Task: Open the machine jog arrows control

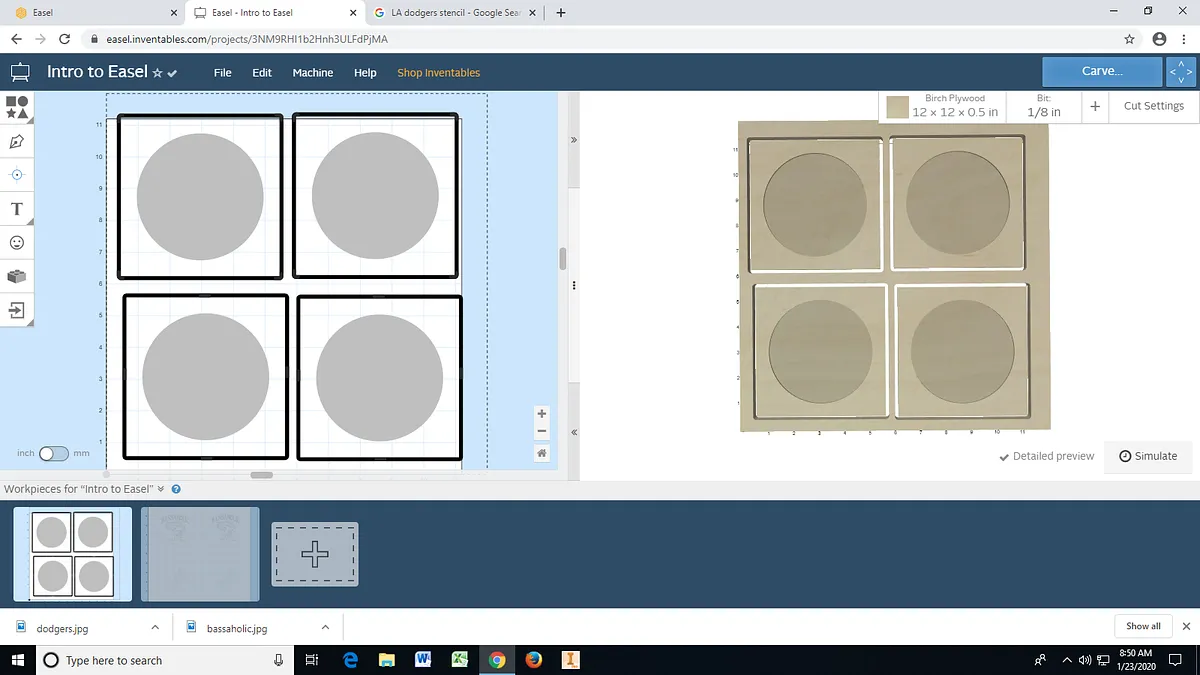Action: [1181, 72]
